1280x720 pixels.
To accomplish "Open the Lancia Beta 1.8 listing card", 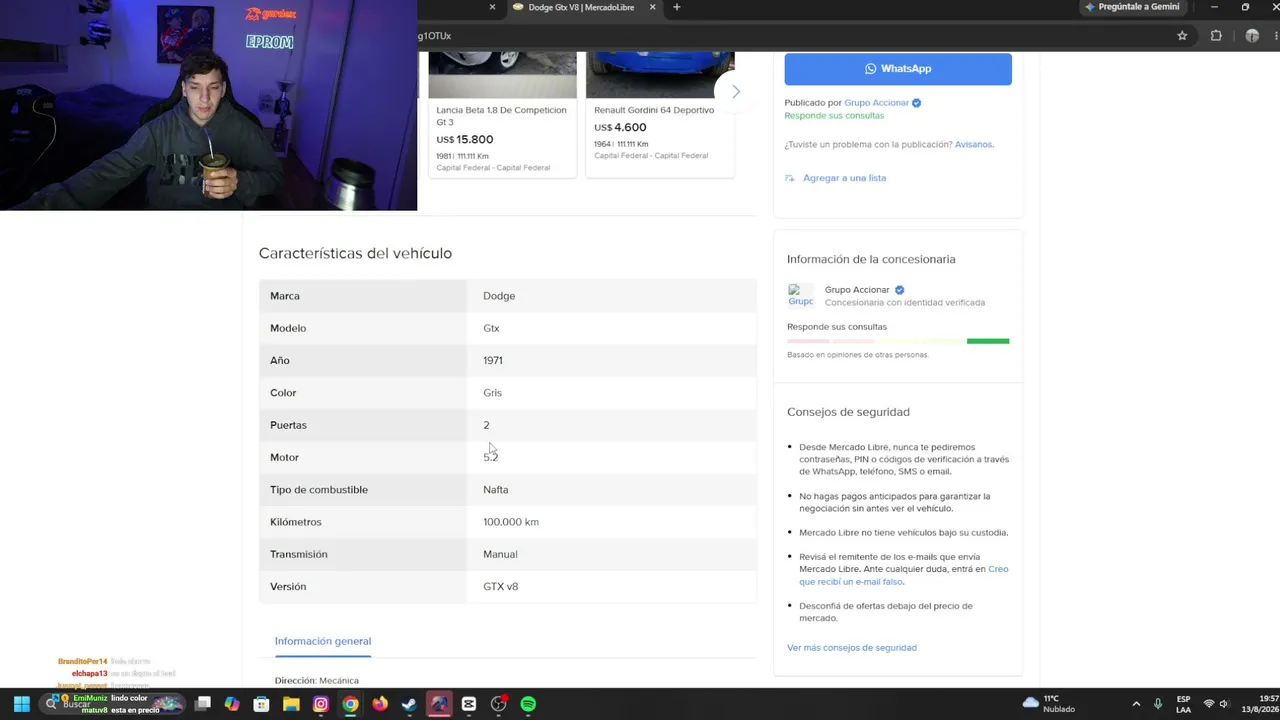I will pos(502,115).
